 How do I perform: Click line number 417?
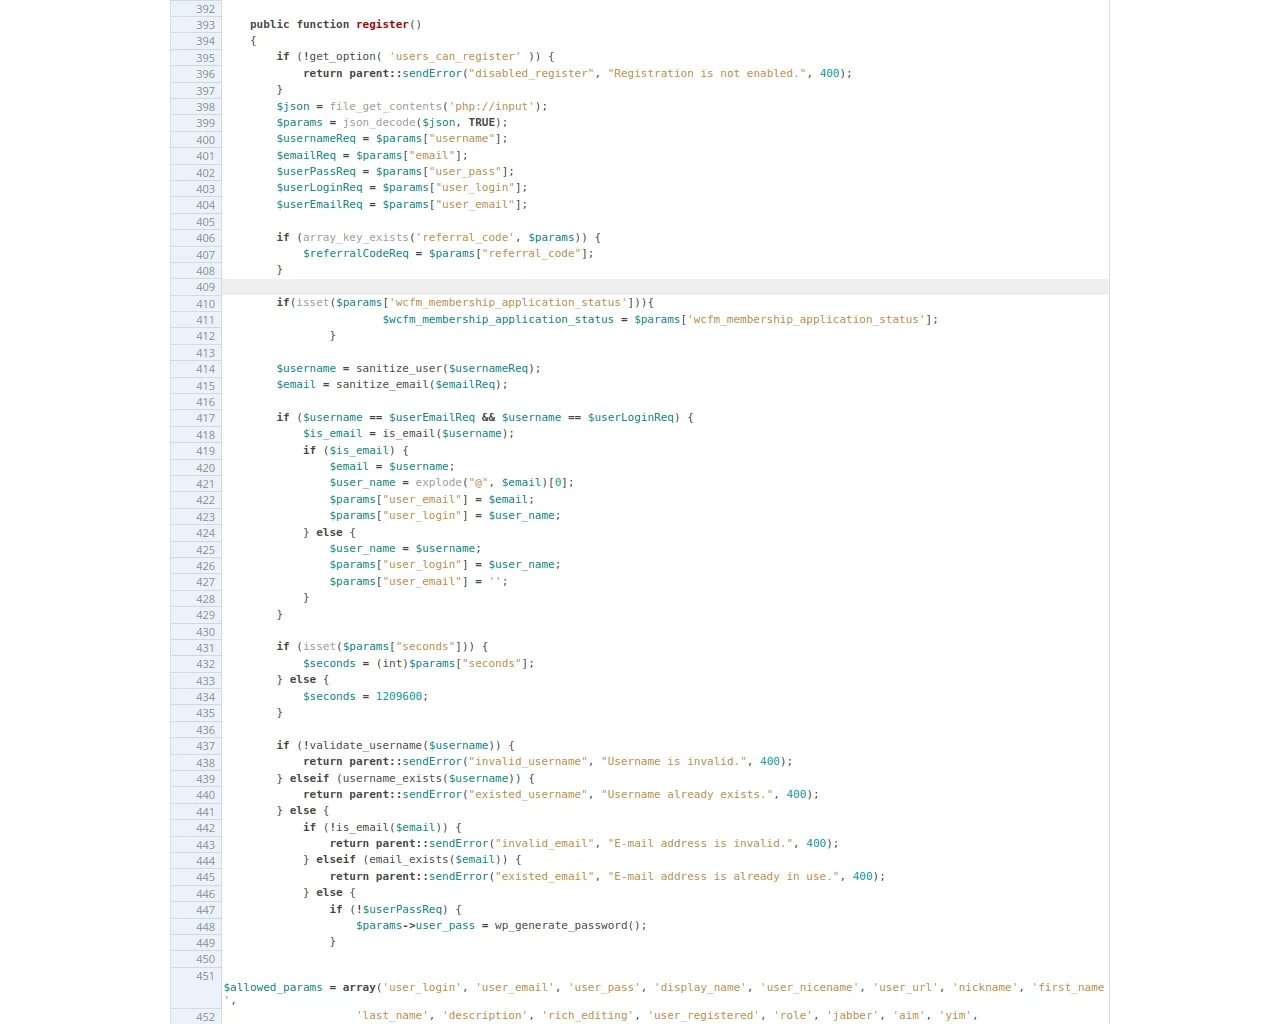click(x=205, y=418)
